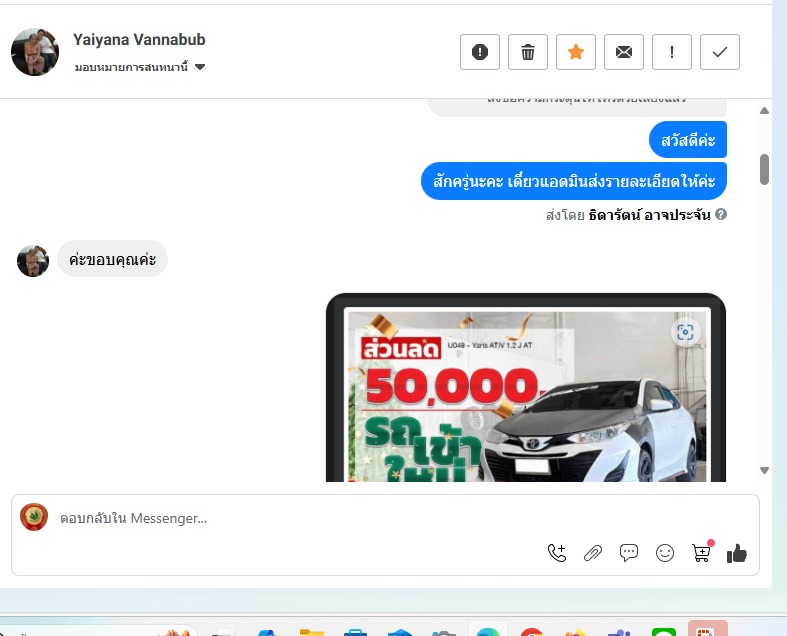Start a call with the phone-plus icon
The width and height of the screenshot is (787, 636).
point(557,553)
